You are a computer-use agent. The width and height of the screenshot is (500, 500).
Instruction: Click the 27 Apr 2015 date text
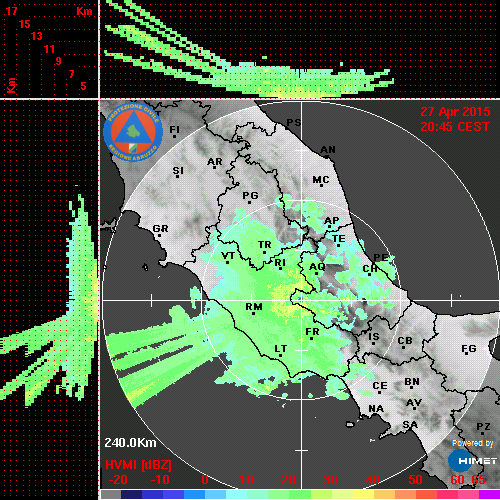click(x=455, y=112)
